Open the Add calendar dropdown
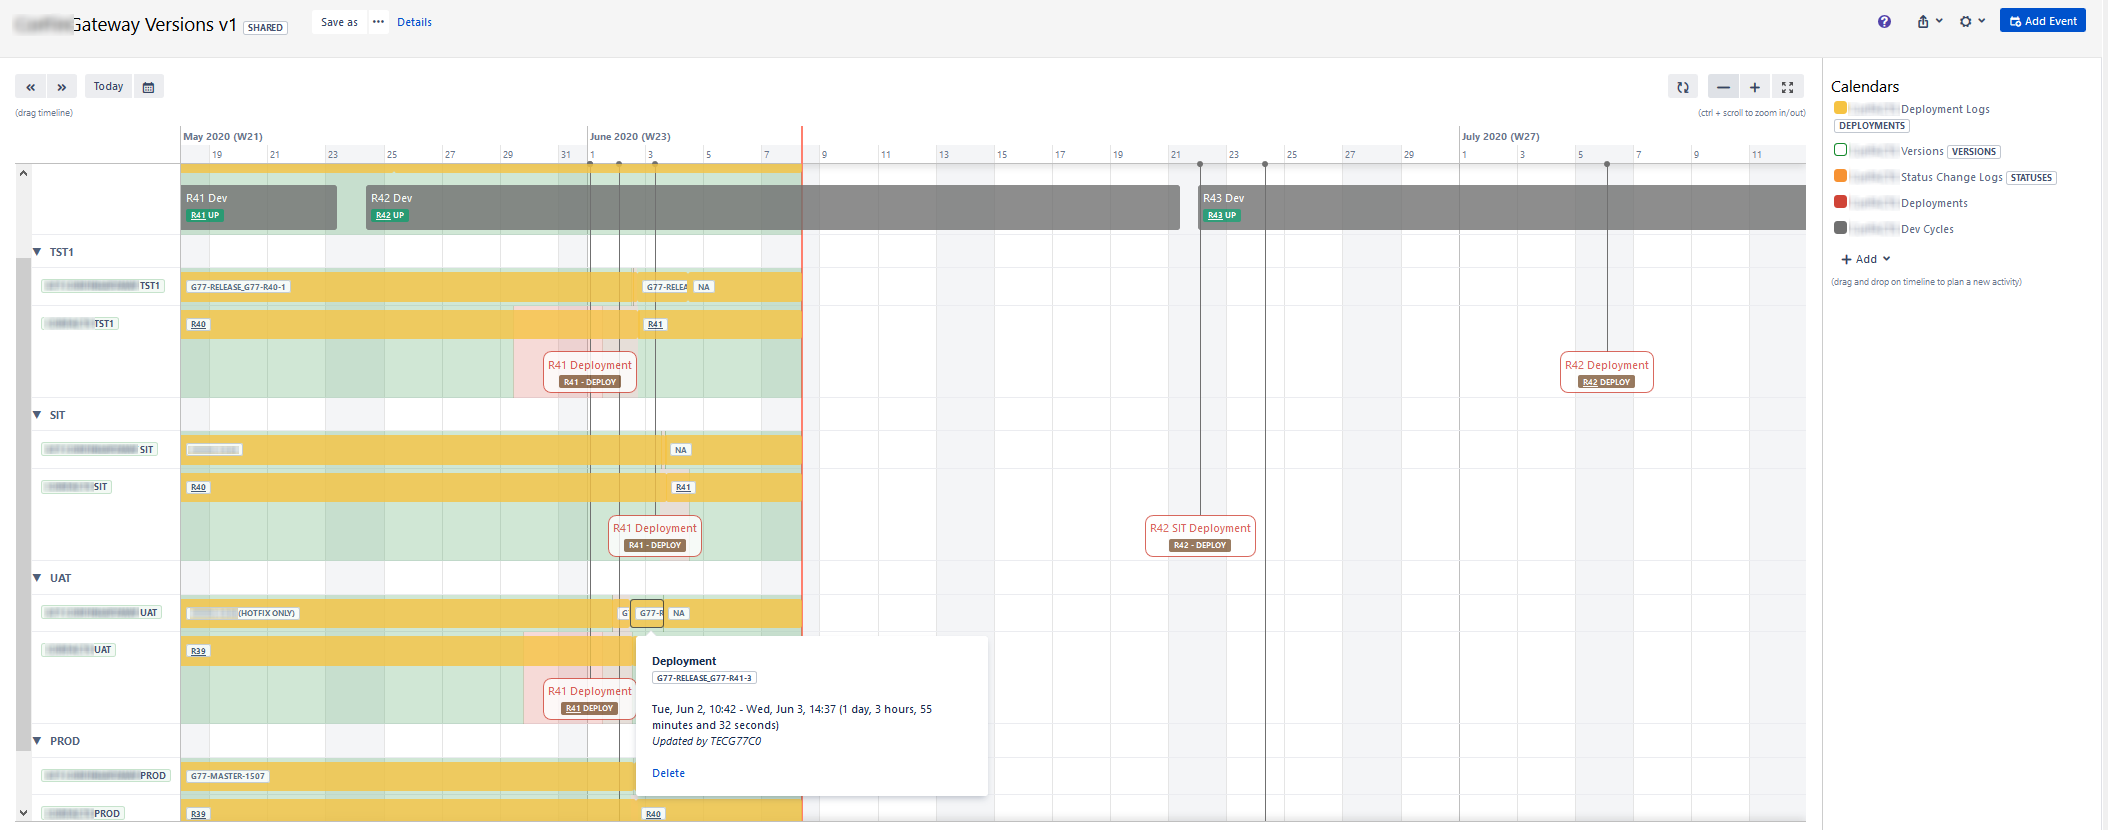This screenshot has width=2108, height=830. pyautogui.click(x=1866, y=259)
